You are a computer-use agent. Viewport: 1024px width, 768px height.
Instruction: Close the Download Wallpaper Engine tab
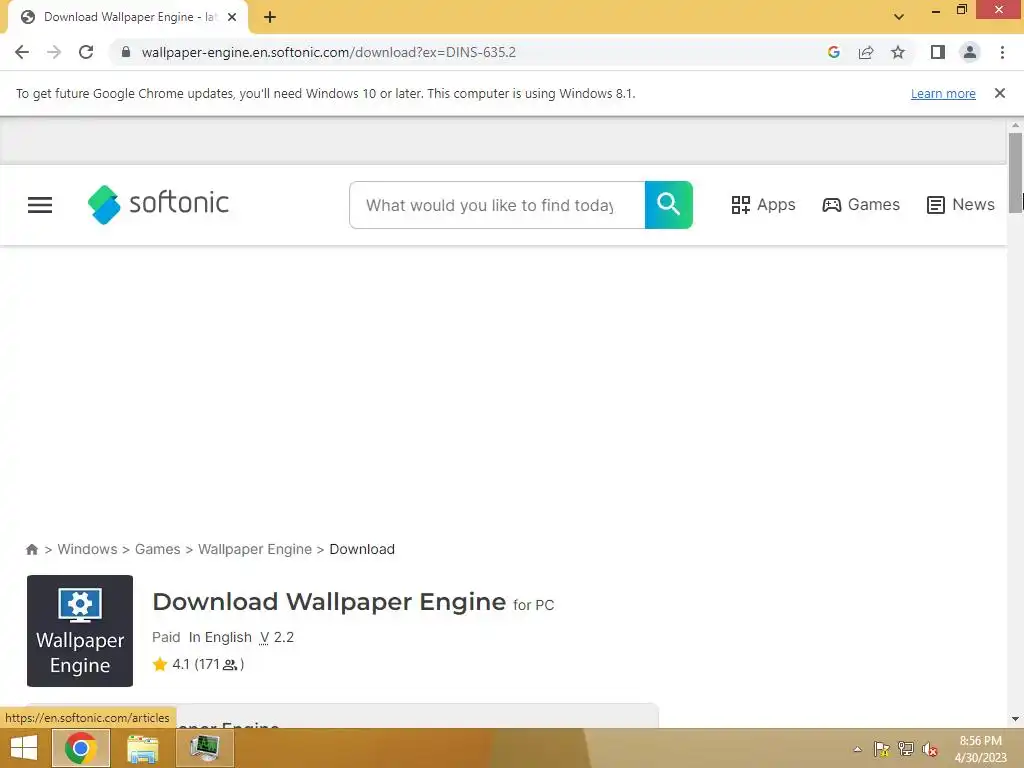coord(232,17)
